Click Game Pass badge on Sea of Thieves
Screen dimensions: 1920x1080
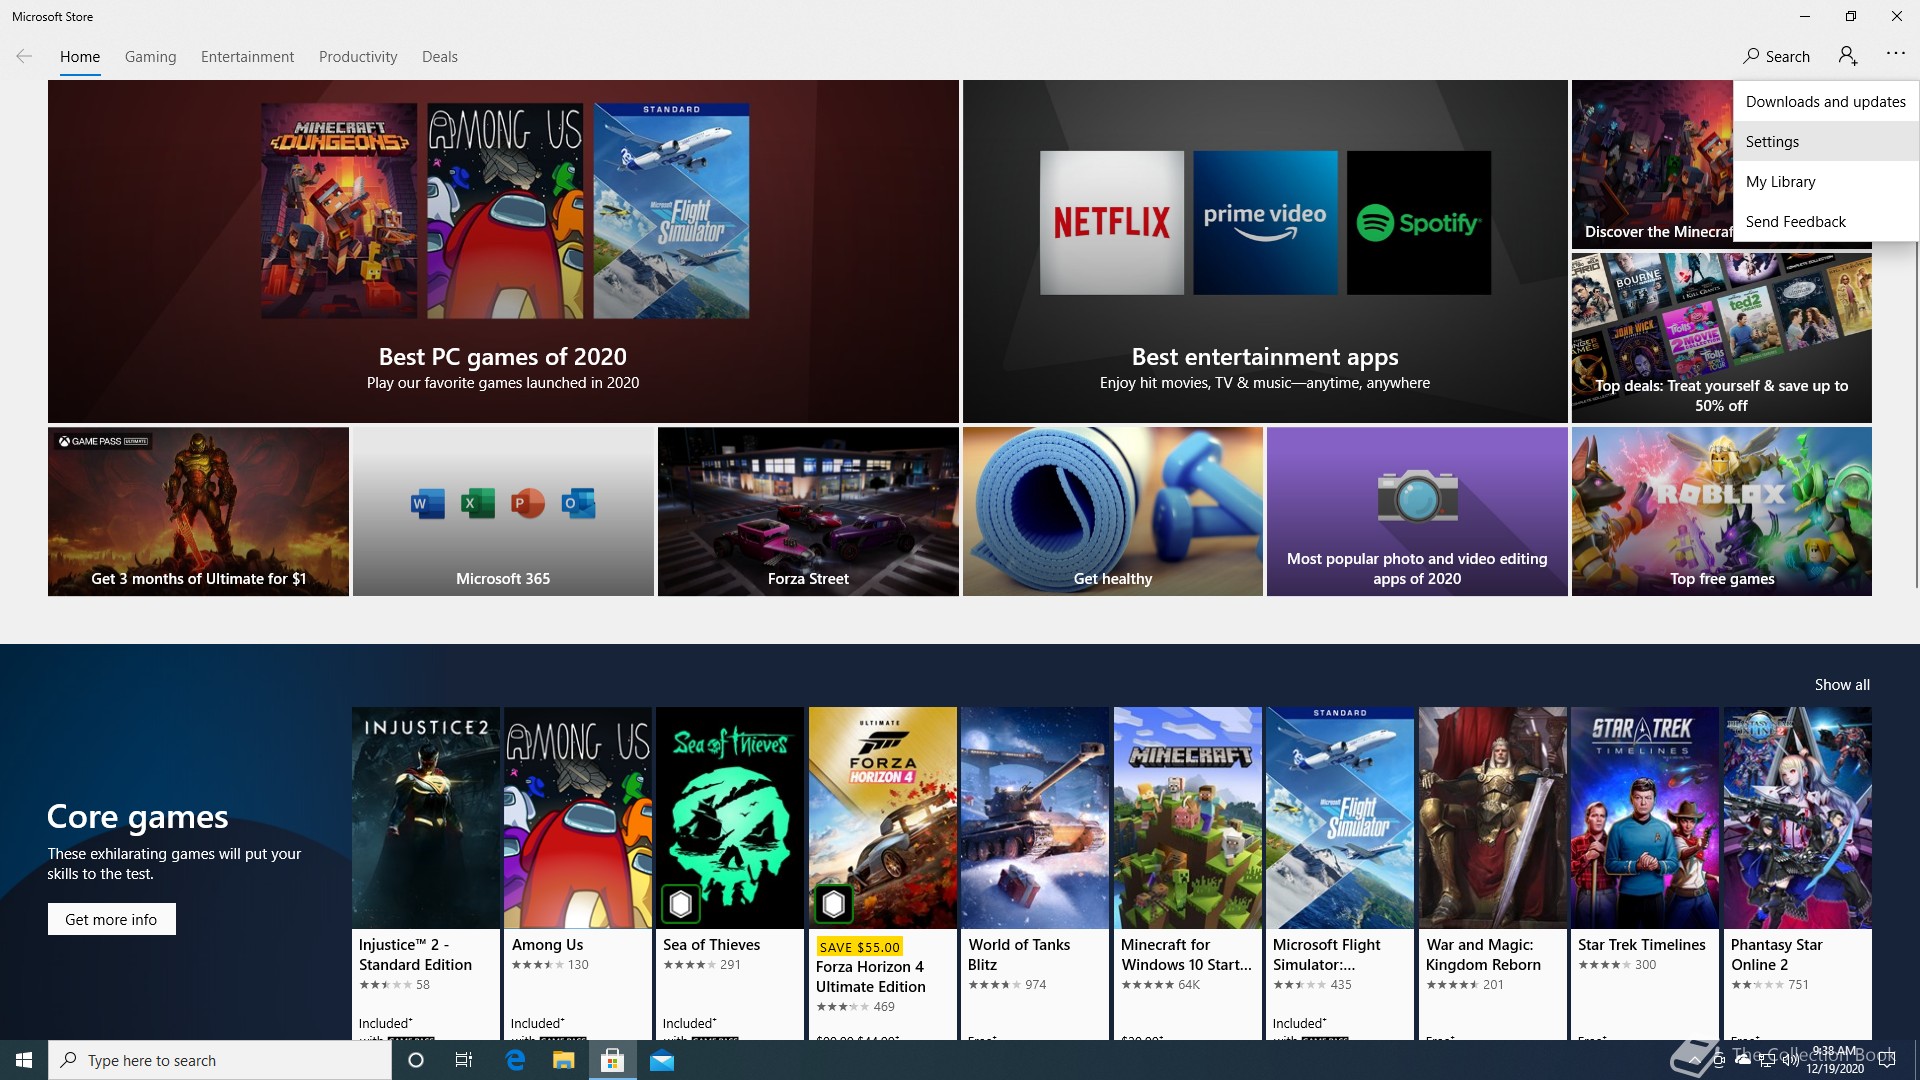[x=681, y=904]
